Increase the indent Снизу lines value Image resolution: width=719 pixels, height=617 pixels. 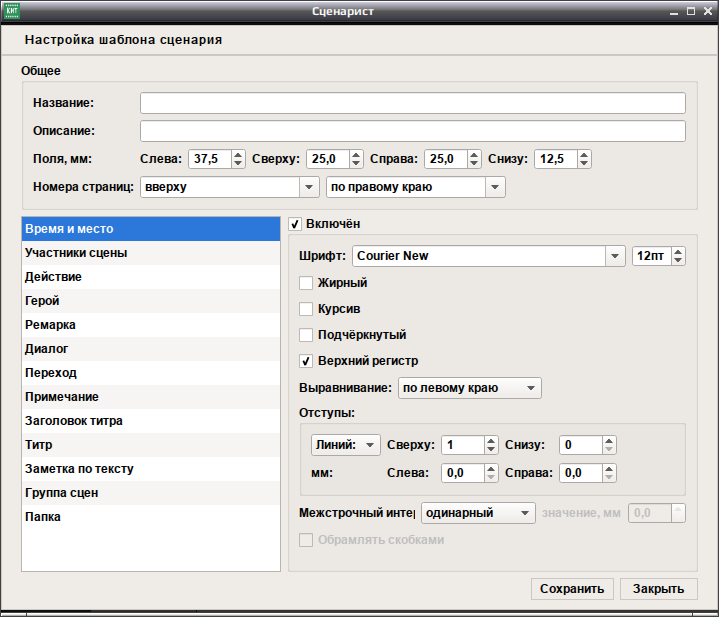(609, 441)
